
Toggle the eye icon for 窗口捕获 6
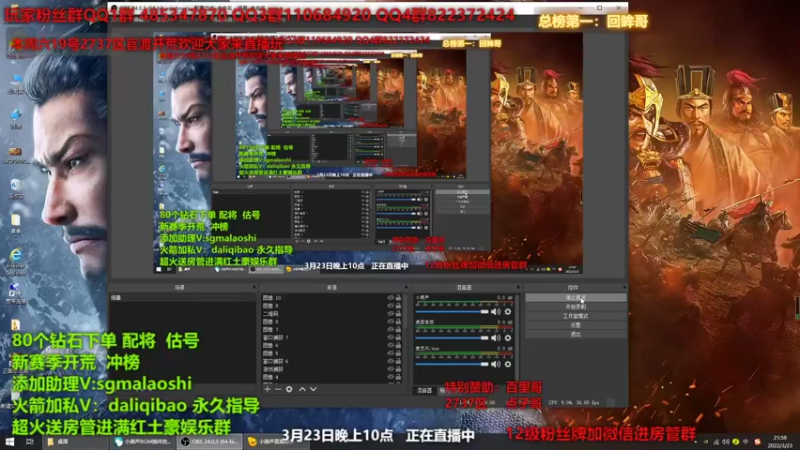coord(391,361)
